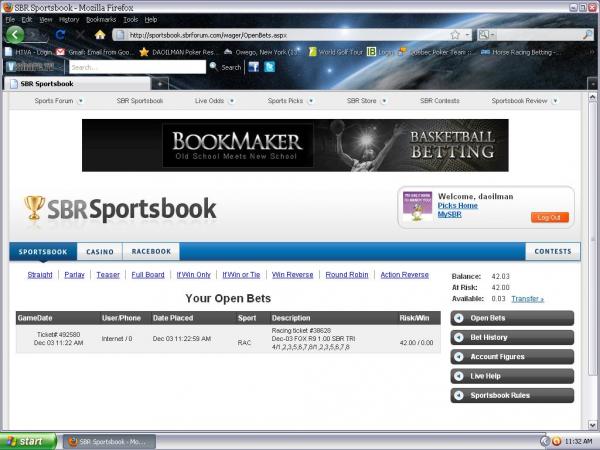Click the browser back arrow button
The image size is (600, 450).
coord(16,35)
